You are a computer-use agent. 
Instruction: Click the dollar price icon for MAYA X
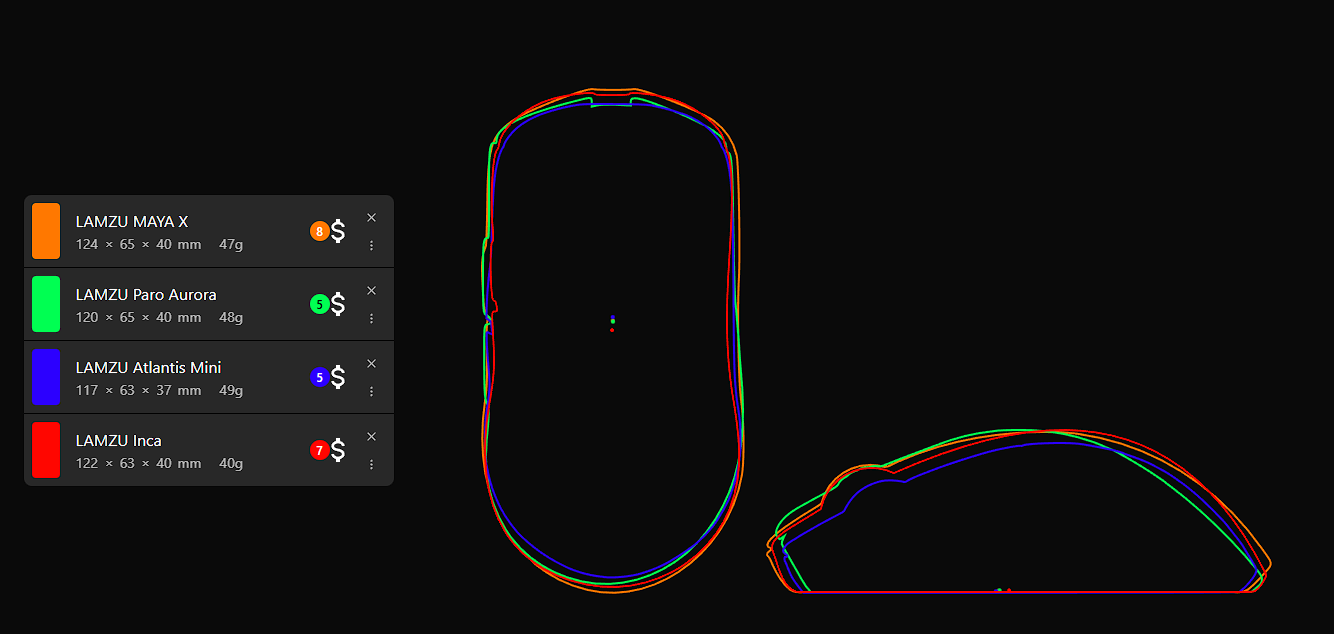[338, 231]
